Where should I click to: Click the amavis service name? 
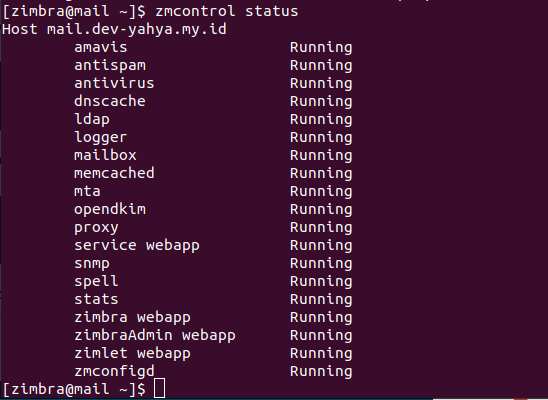(x=101, y=47)
